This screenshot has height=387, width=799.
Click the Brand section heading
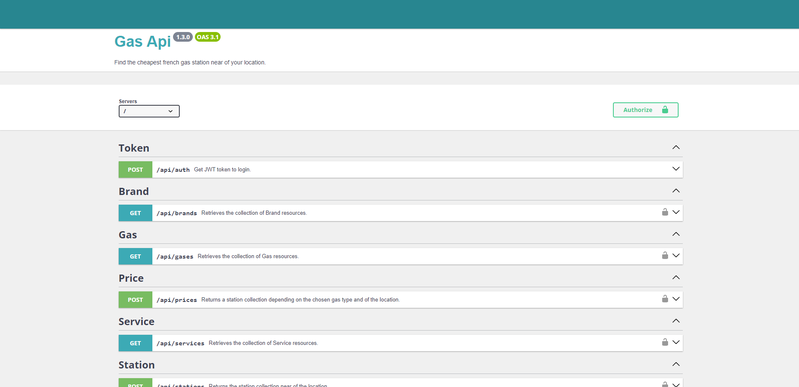134,191
